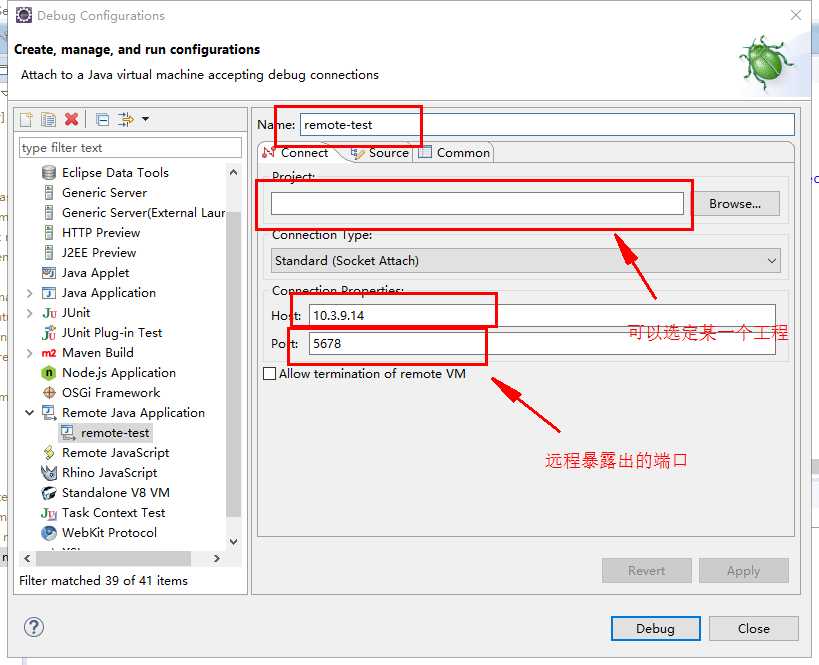Click the Remote JavaScript icon
The image size is (819, 665).
pos(49,453)
